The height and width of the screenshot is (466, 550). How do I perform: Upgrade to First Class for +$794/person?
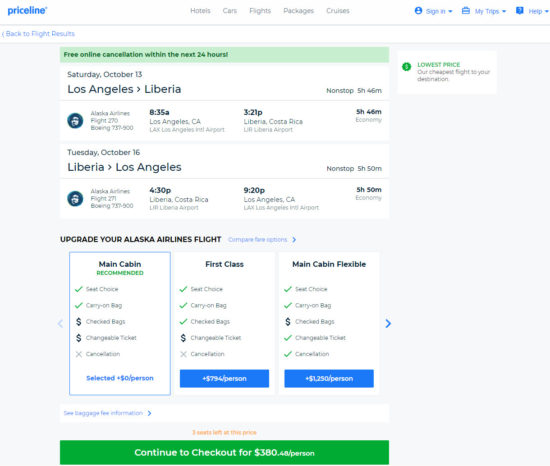(x=224, y=378)
